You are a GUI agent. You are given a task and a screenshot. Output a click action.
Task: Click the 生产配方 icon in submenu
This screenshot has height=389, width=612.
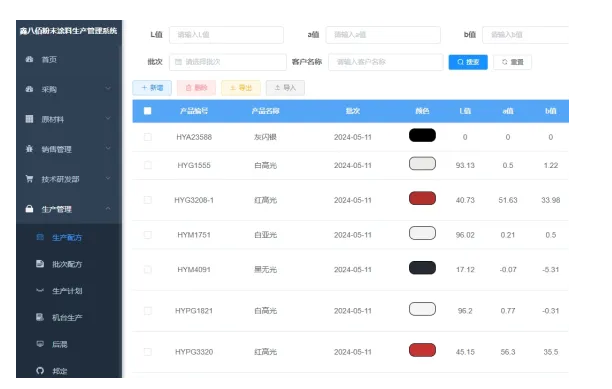point(40,237)
